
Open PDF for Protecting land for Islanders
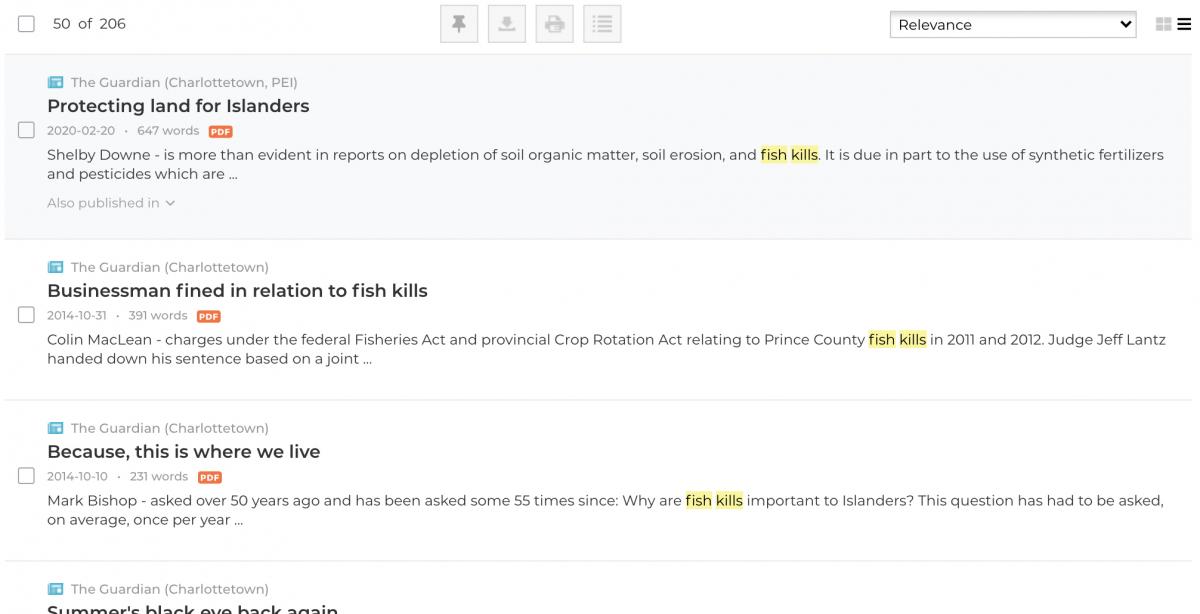point(220,131)
